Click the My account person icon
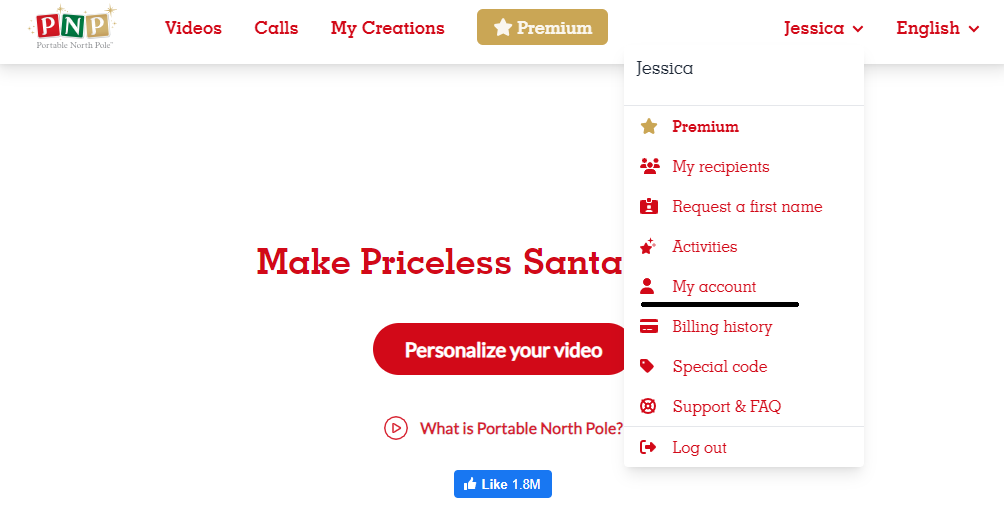1004x515 pixels. 647,286
